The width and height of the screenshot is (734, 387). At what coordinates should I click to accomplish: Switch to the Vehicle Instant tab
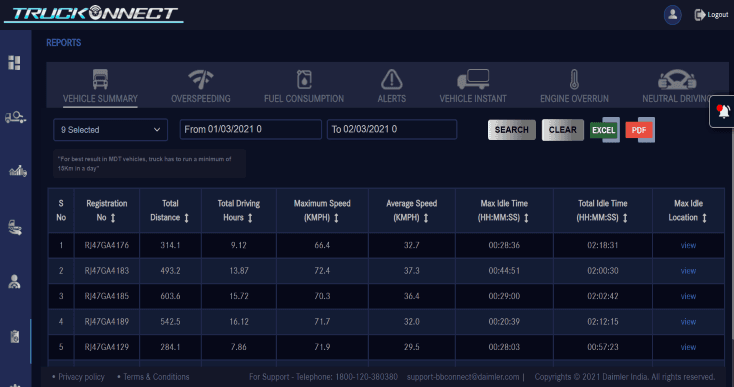[473, 87]
